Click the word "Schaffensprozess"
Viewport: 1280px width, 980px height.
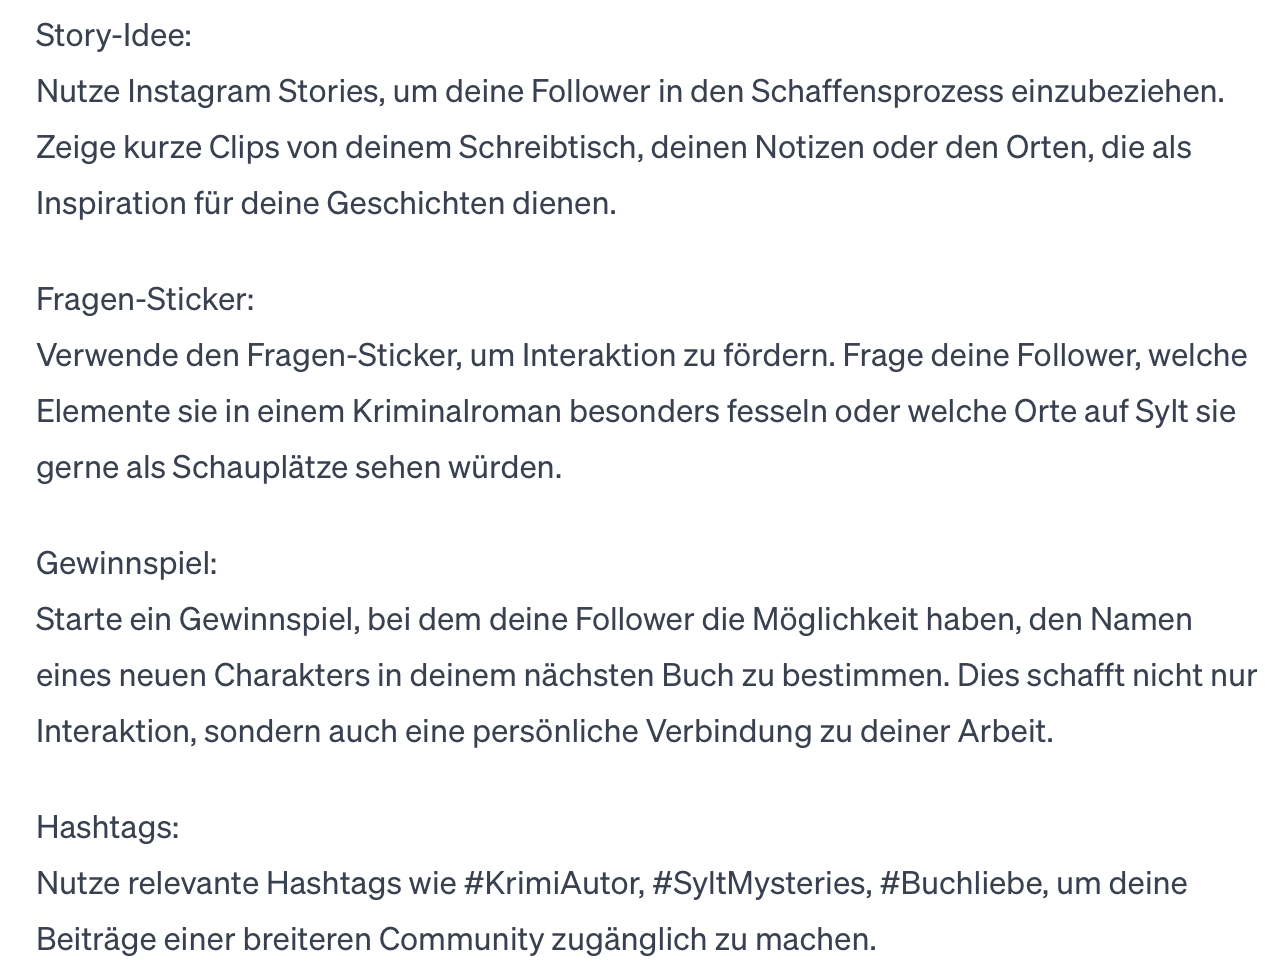(x=877, y=92)
